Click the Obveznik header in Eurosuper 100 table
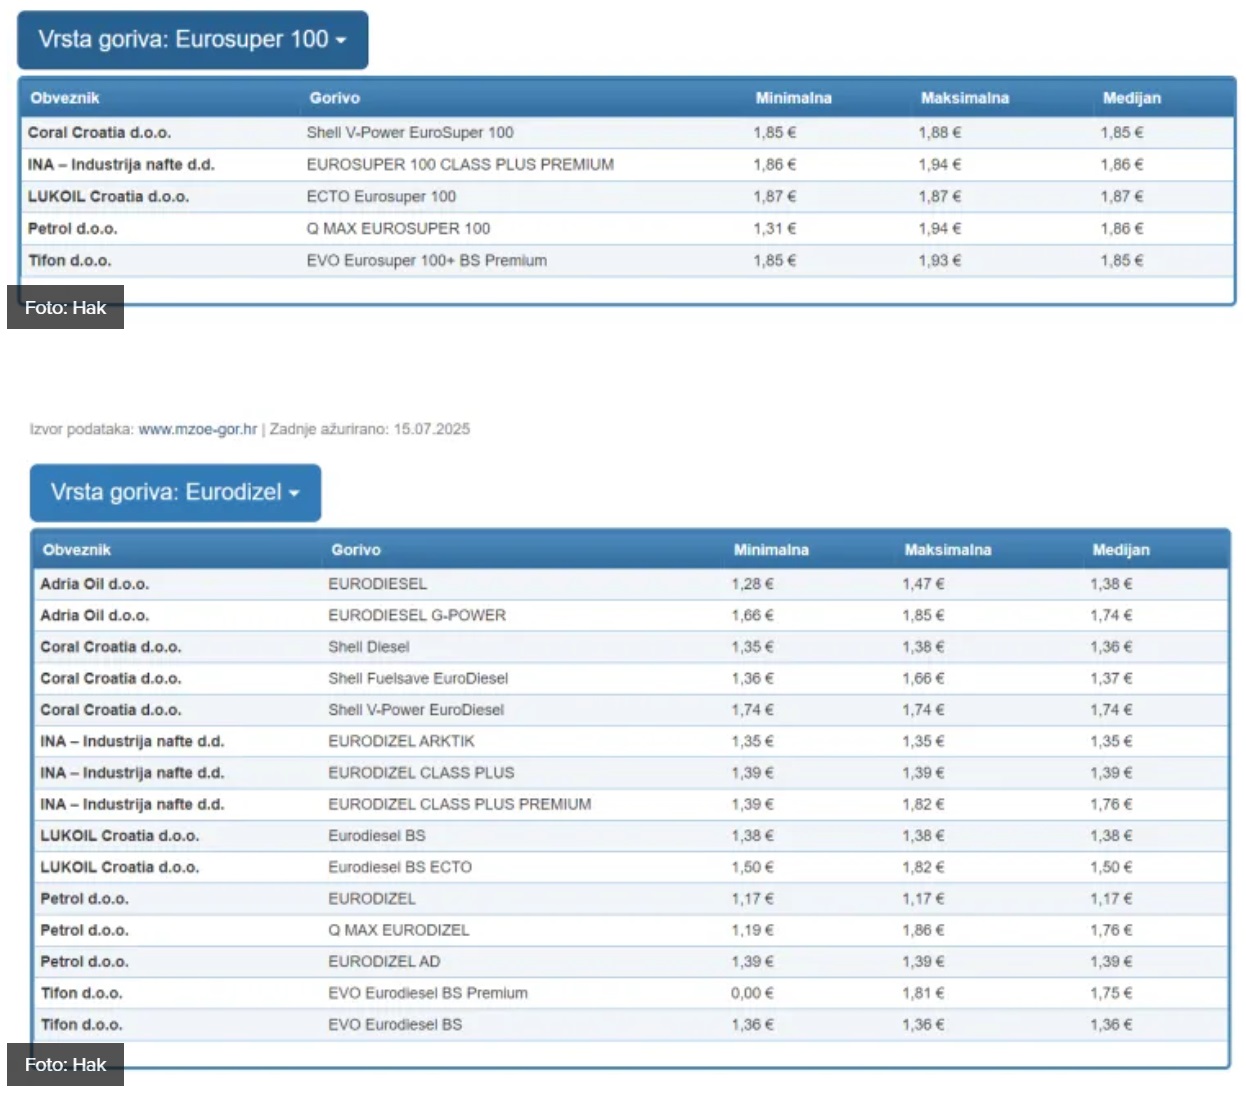The height and width of the screenshot is (1096, 1246). [x=65, y=98]
